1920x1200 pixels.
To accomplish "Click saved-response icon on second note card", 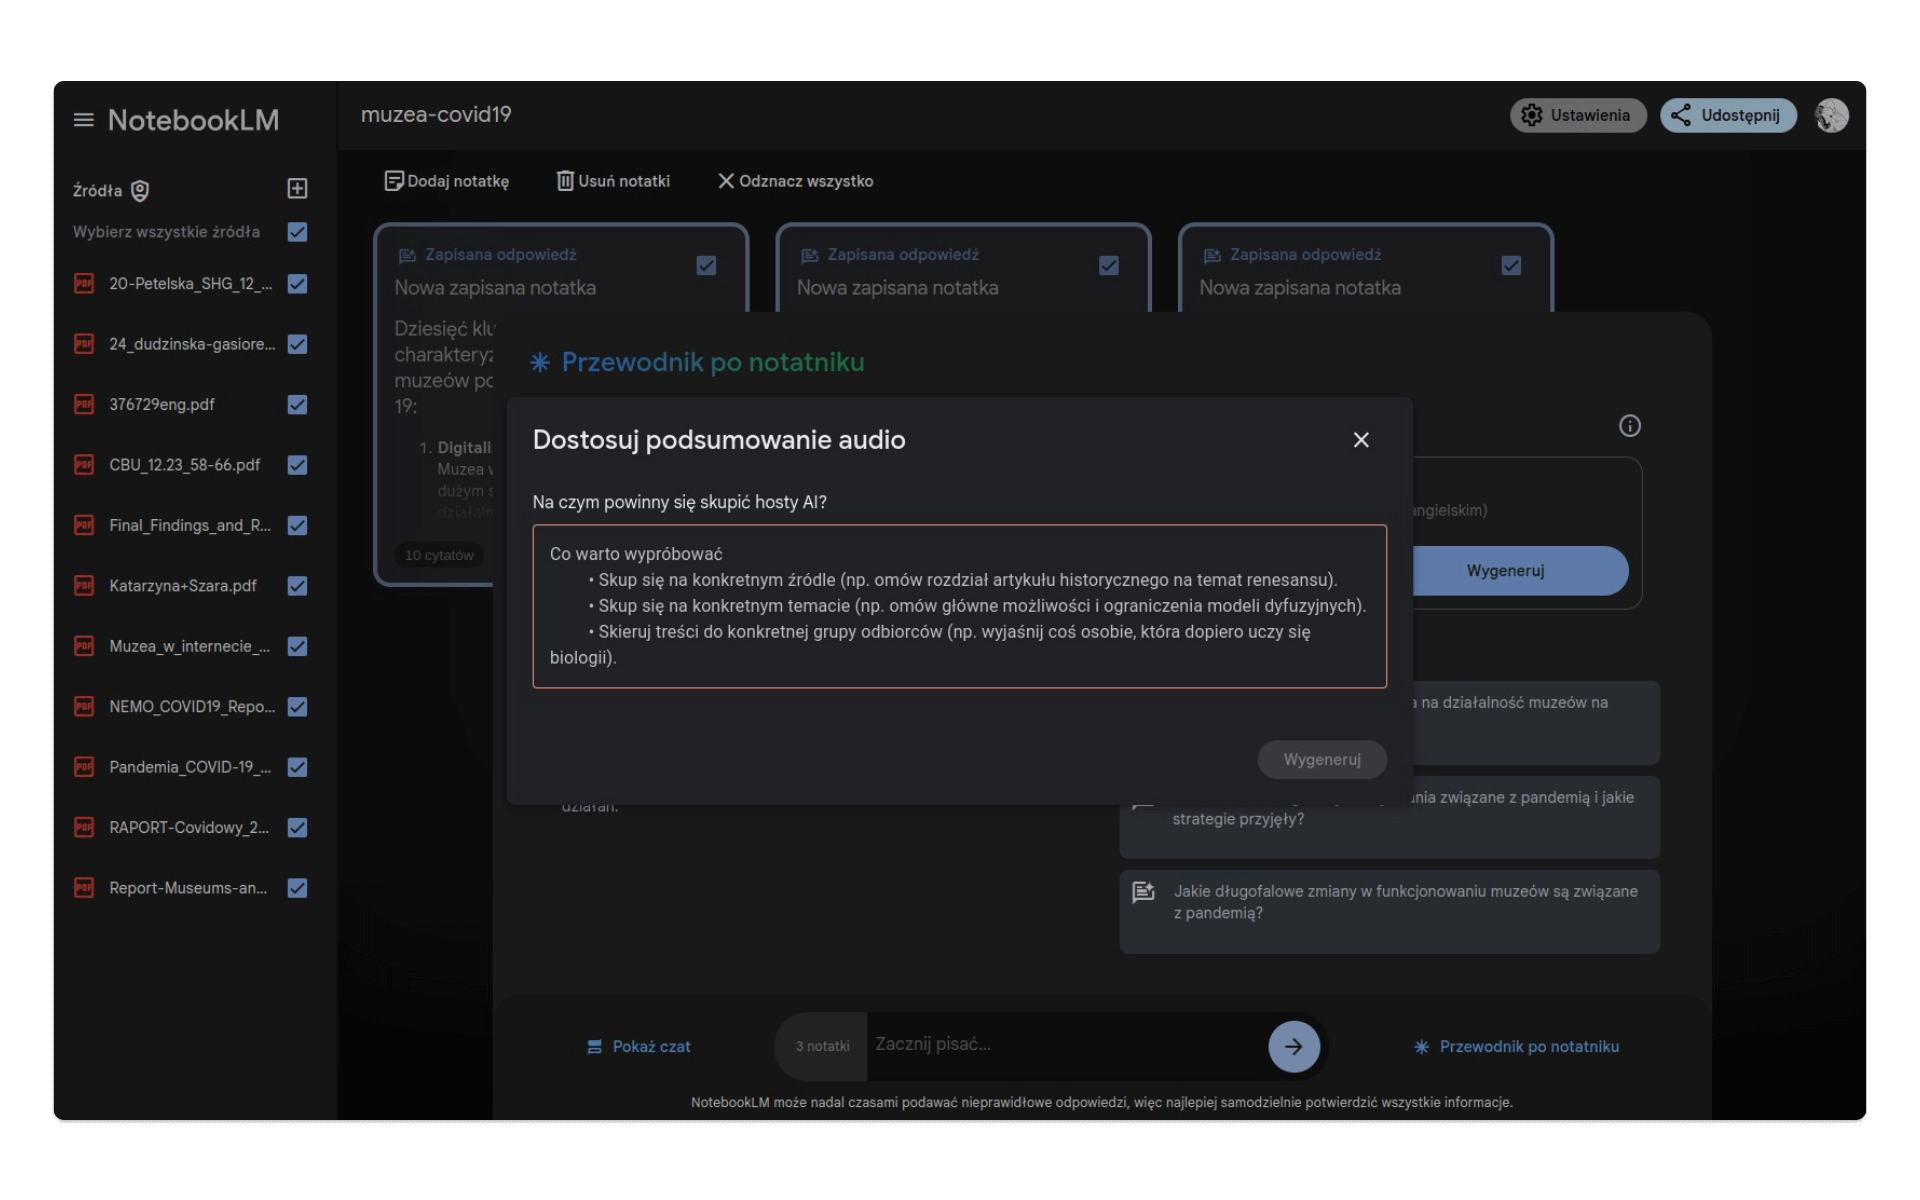I will [x=810, y=255].
